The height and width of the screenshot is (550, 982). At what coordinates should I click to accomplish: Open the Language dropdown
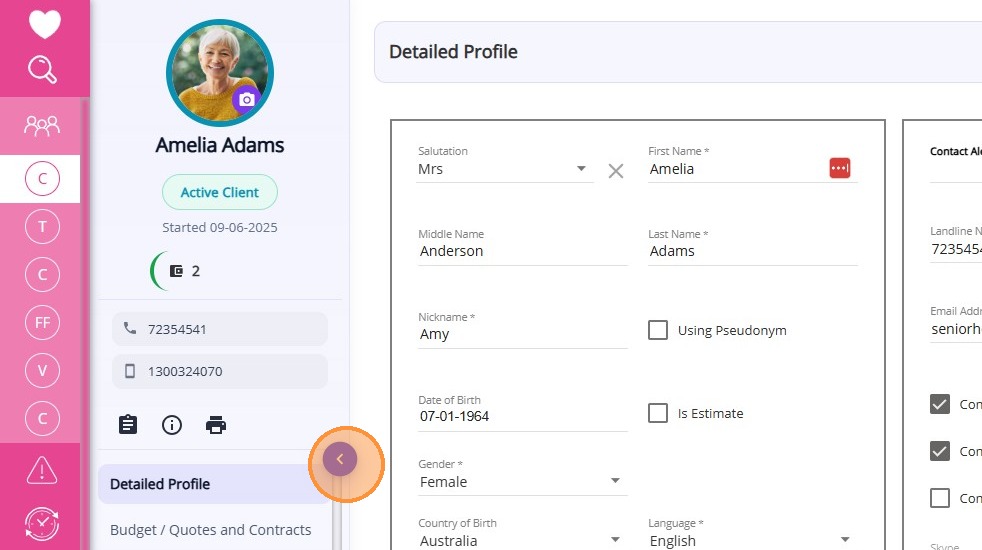coord(845,540)
